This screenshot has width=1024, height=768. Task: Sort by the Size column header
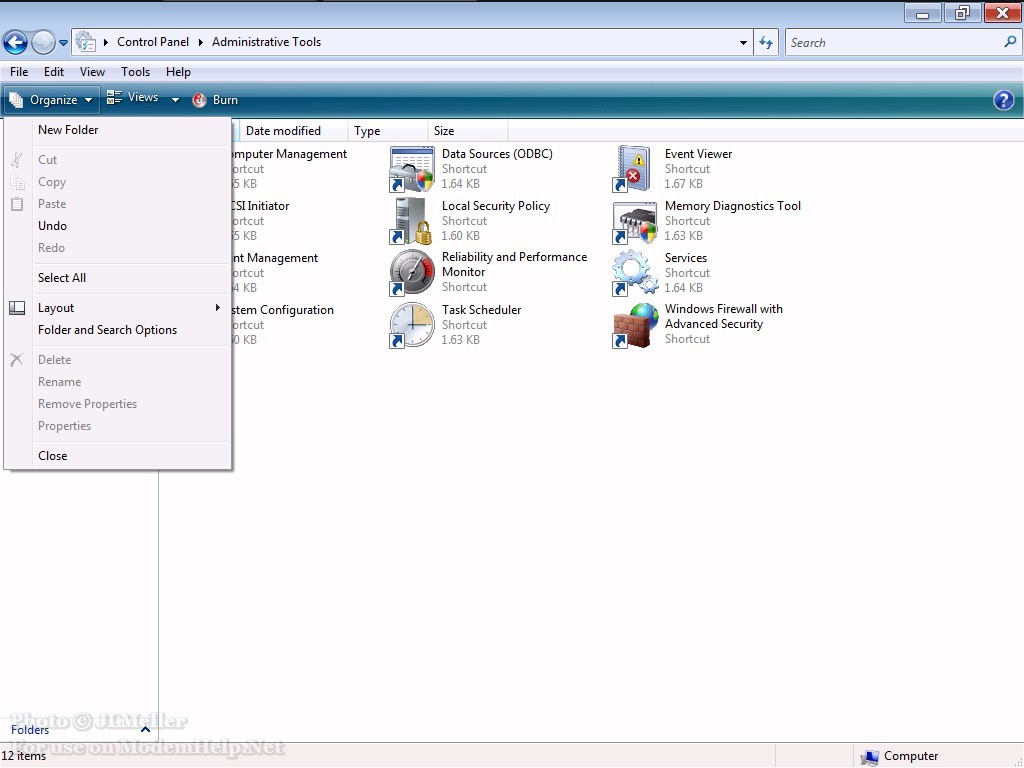click(468, 131)
